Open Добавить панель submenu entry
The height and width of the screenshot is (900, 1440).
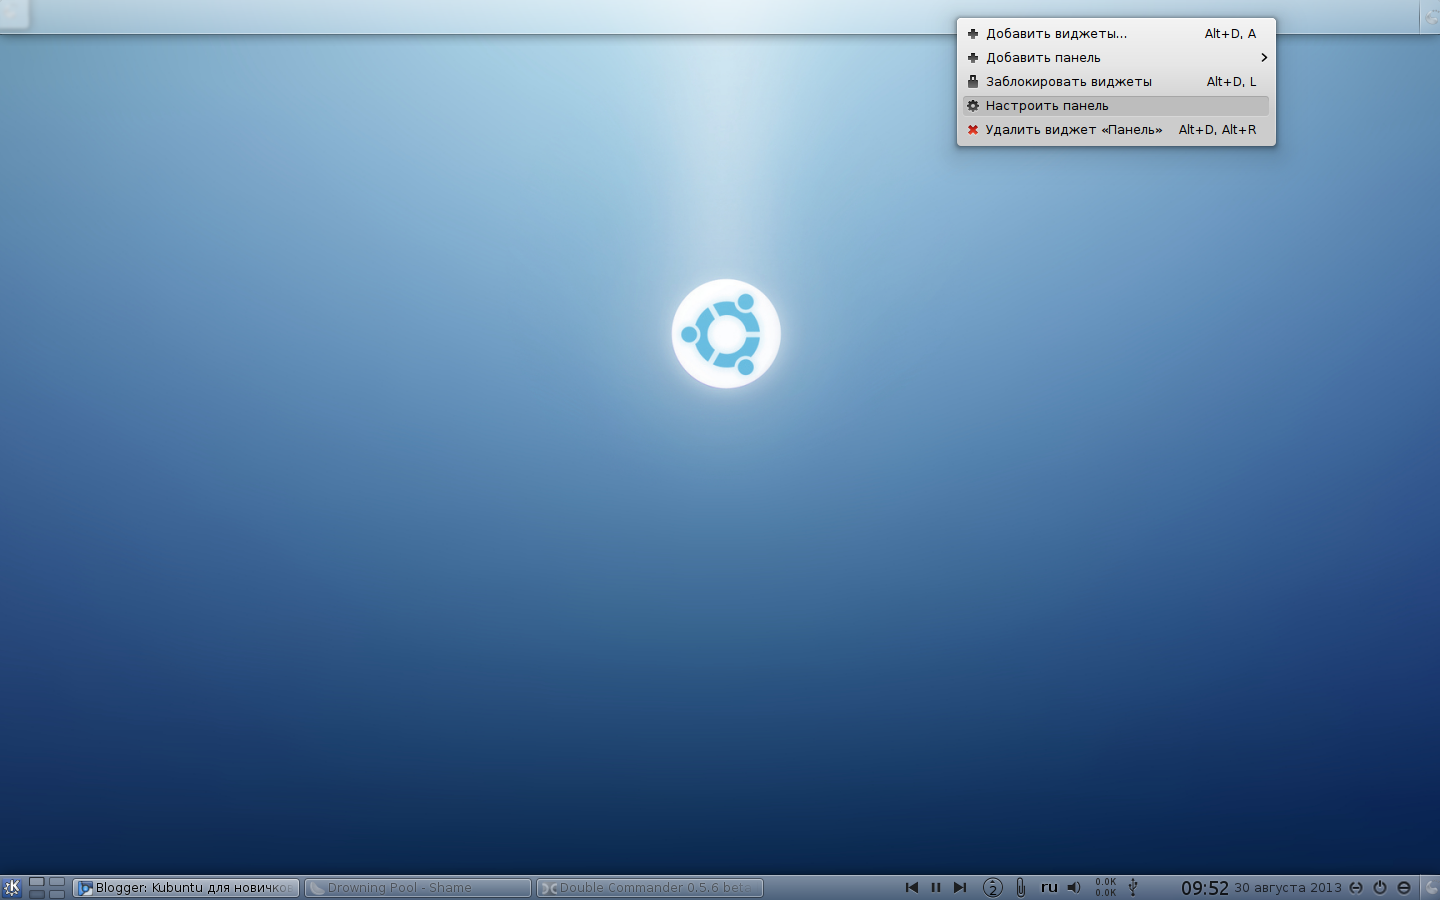coord(1116,57)
